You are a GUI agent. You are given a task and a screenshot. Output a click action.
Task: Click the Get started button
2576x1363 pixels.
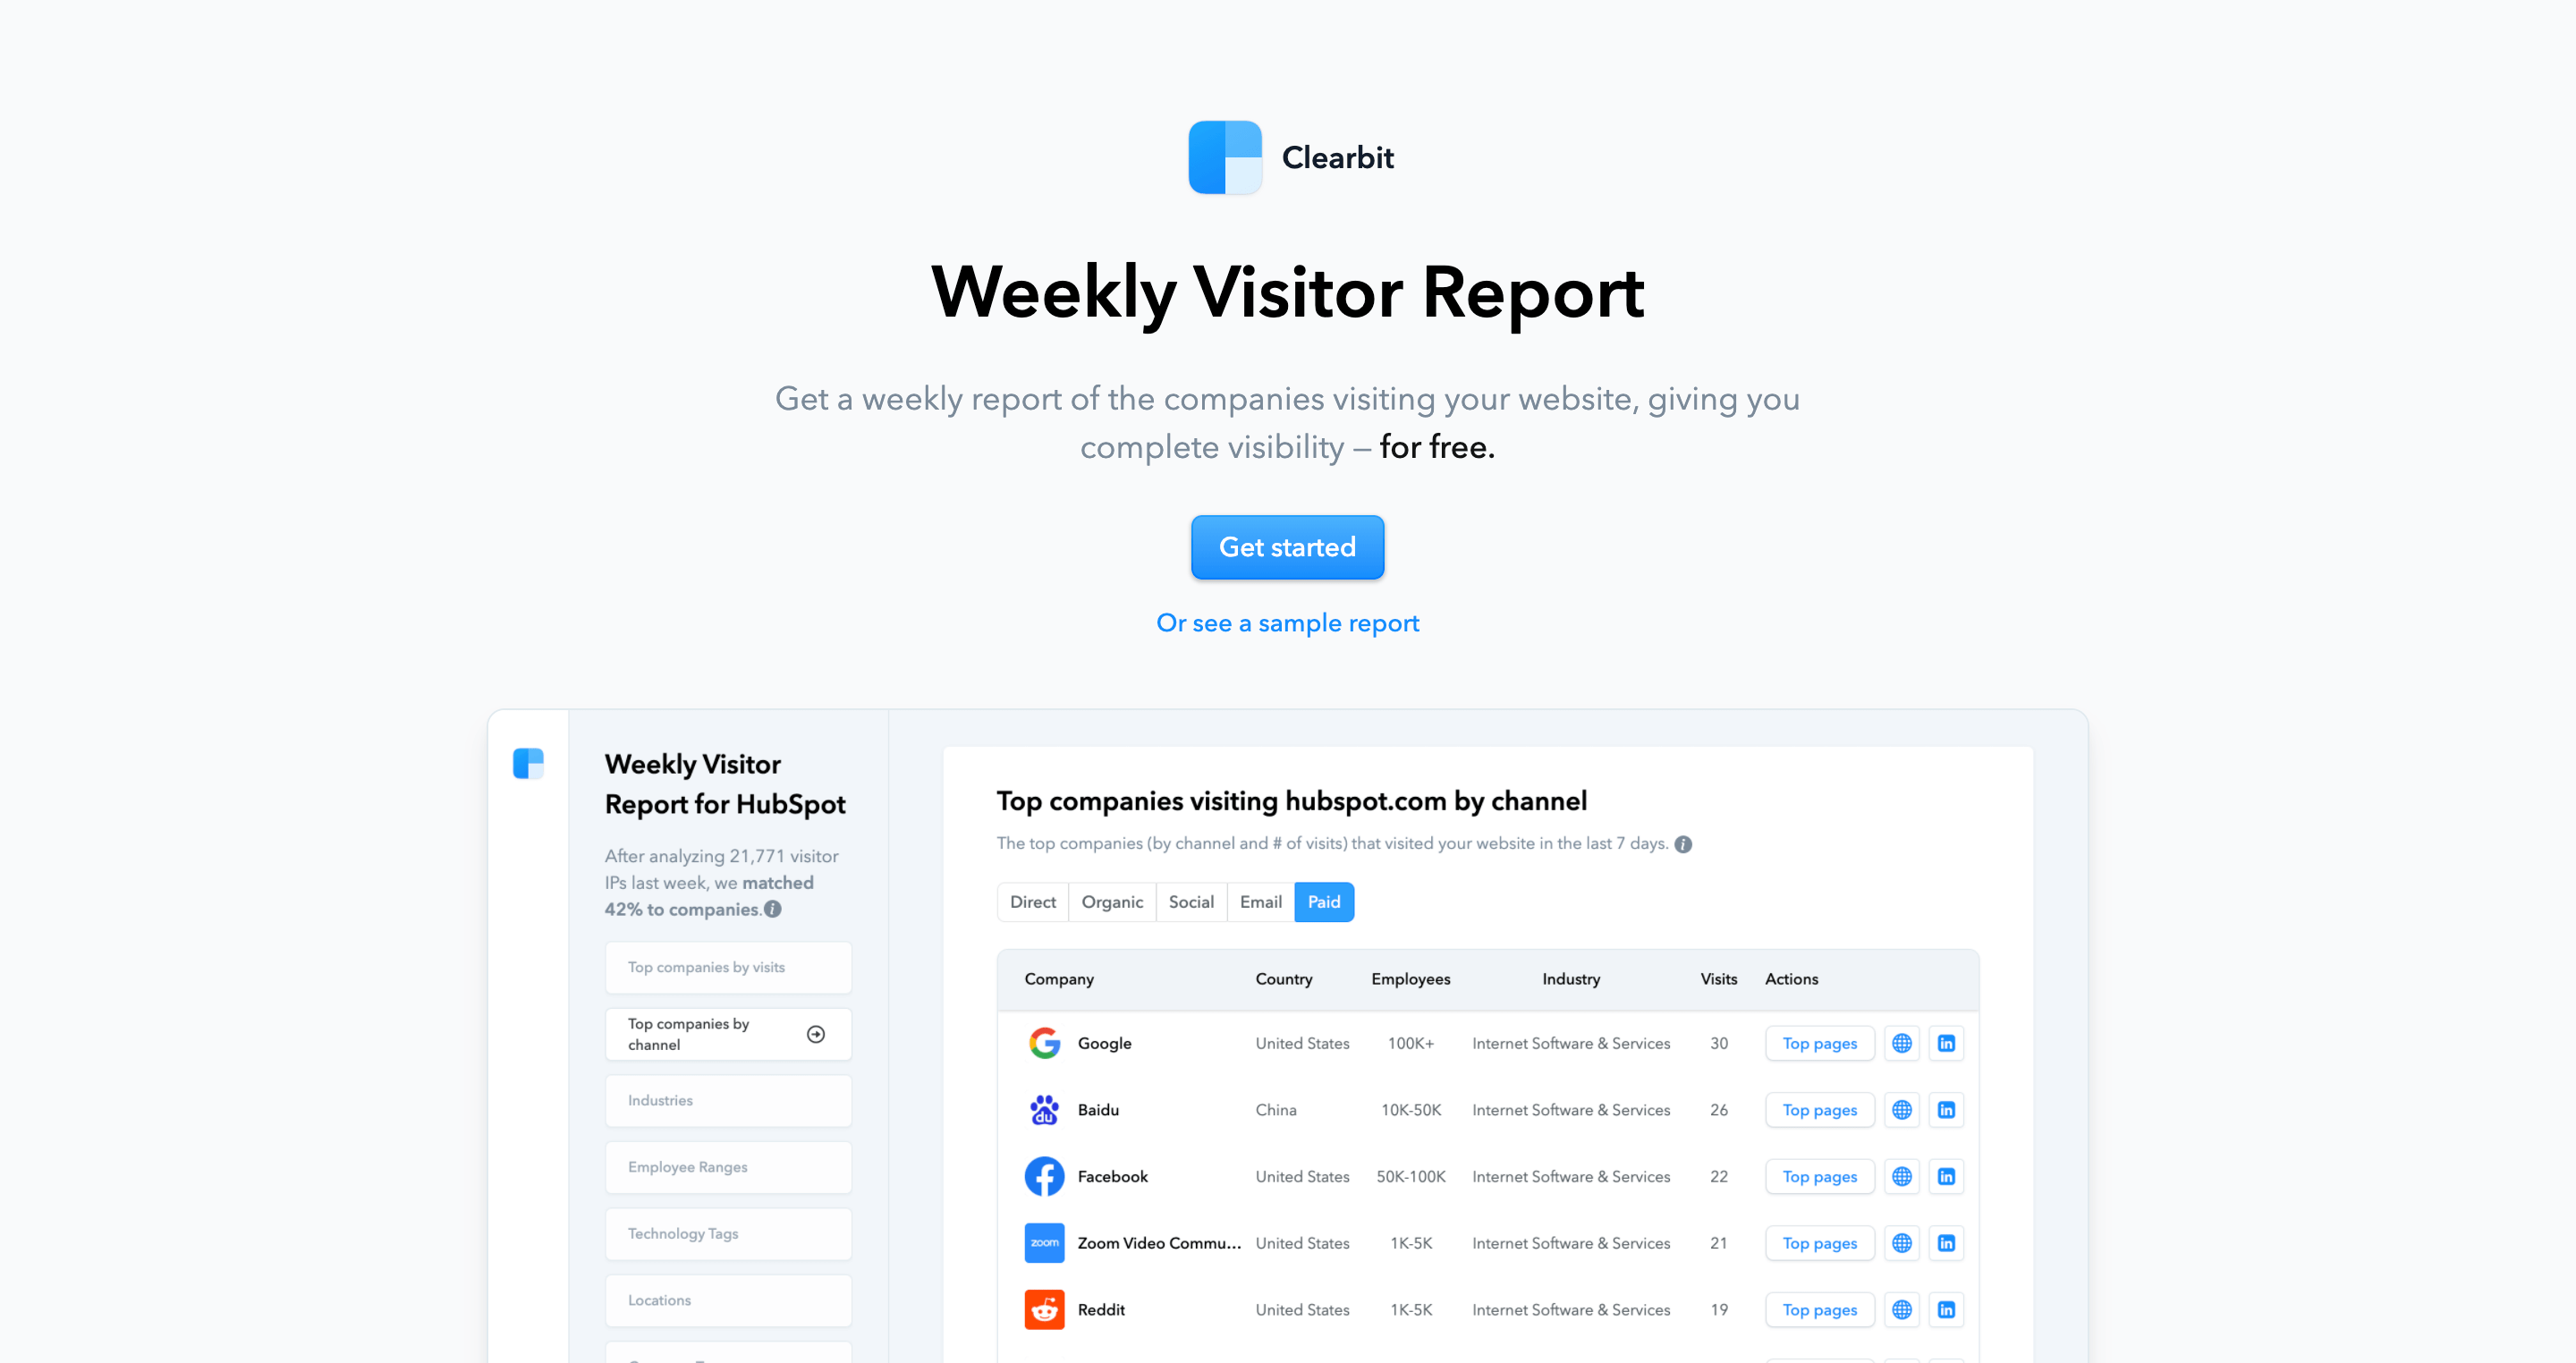click(1288, 547)
